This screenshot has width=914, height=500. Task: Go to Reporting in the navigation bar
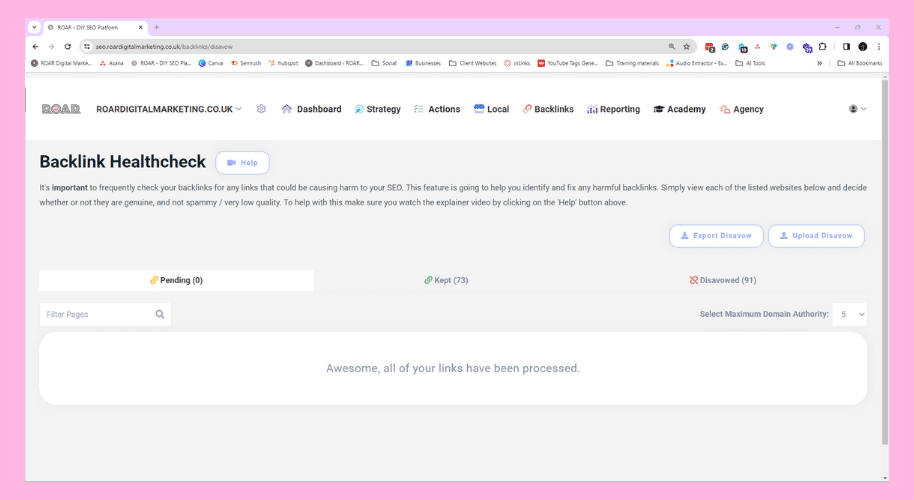(x=613, y=109)
